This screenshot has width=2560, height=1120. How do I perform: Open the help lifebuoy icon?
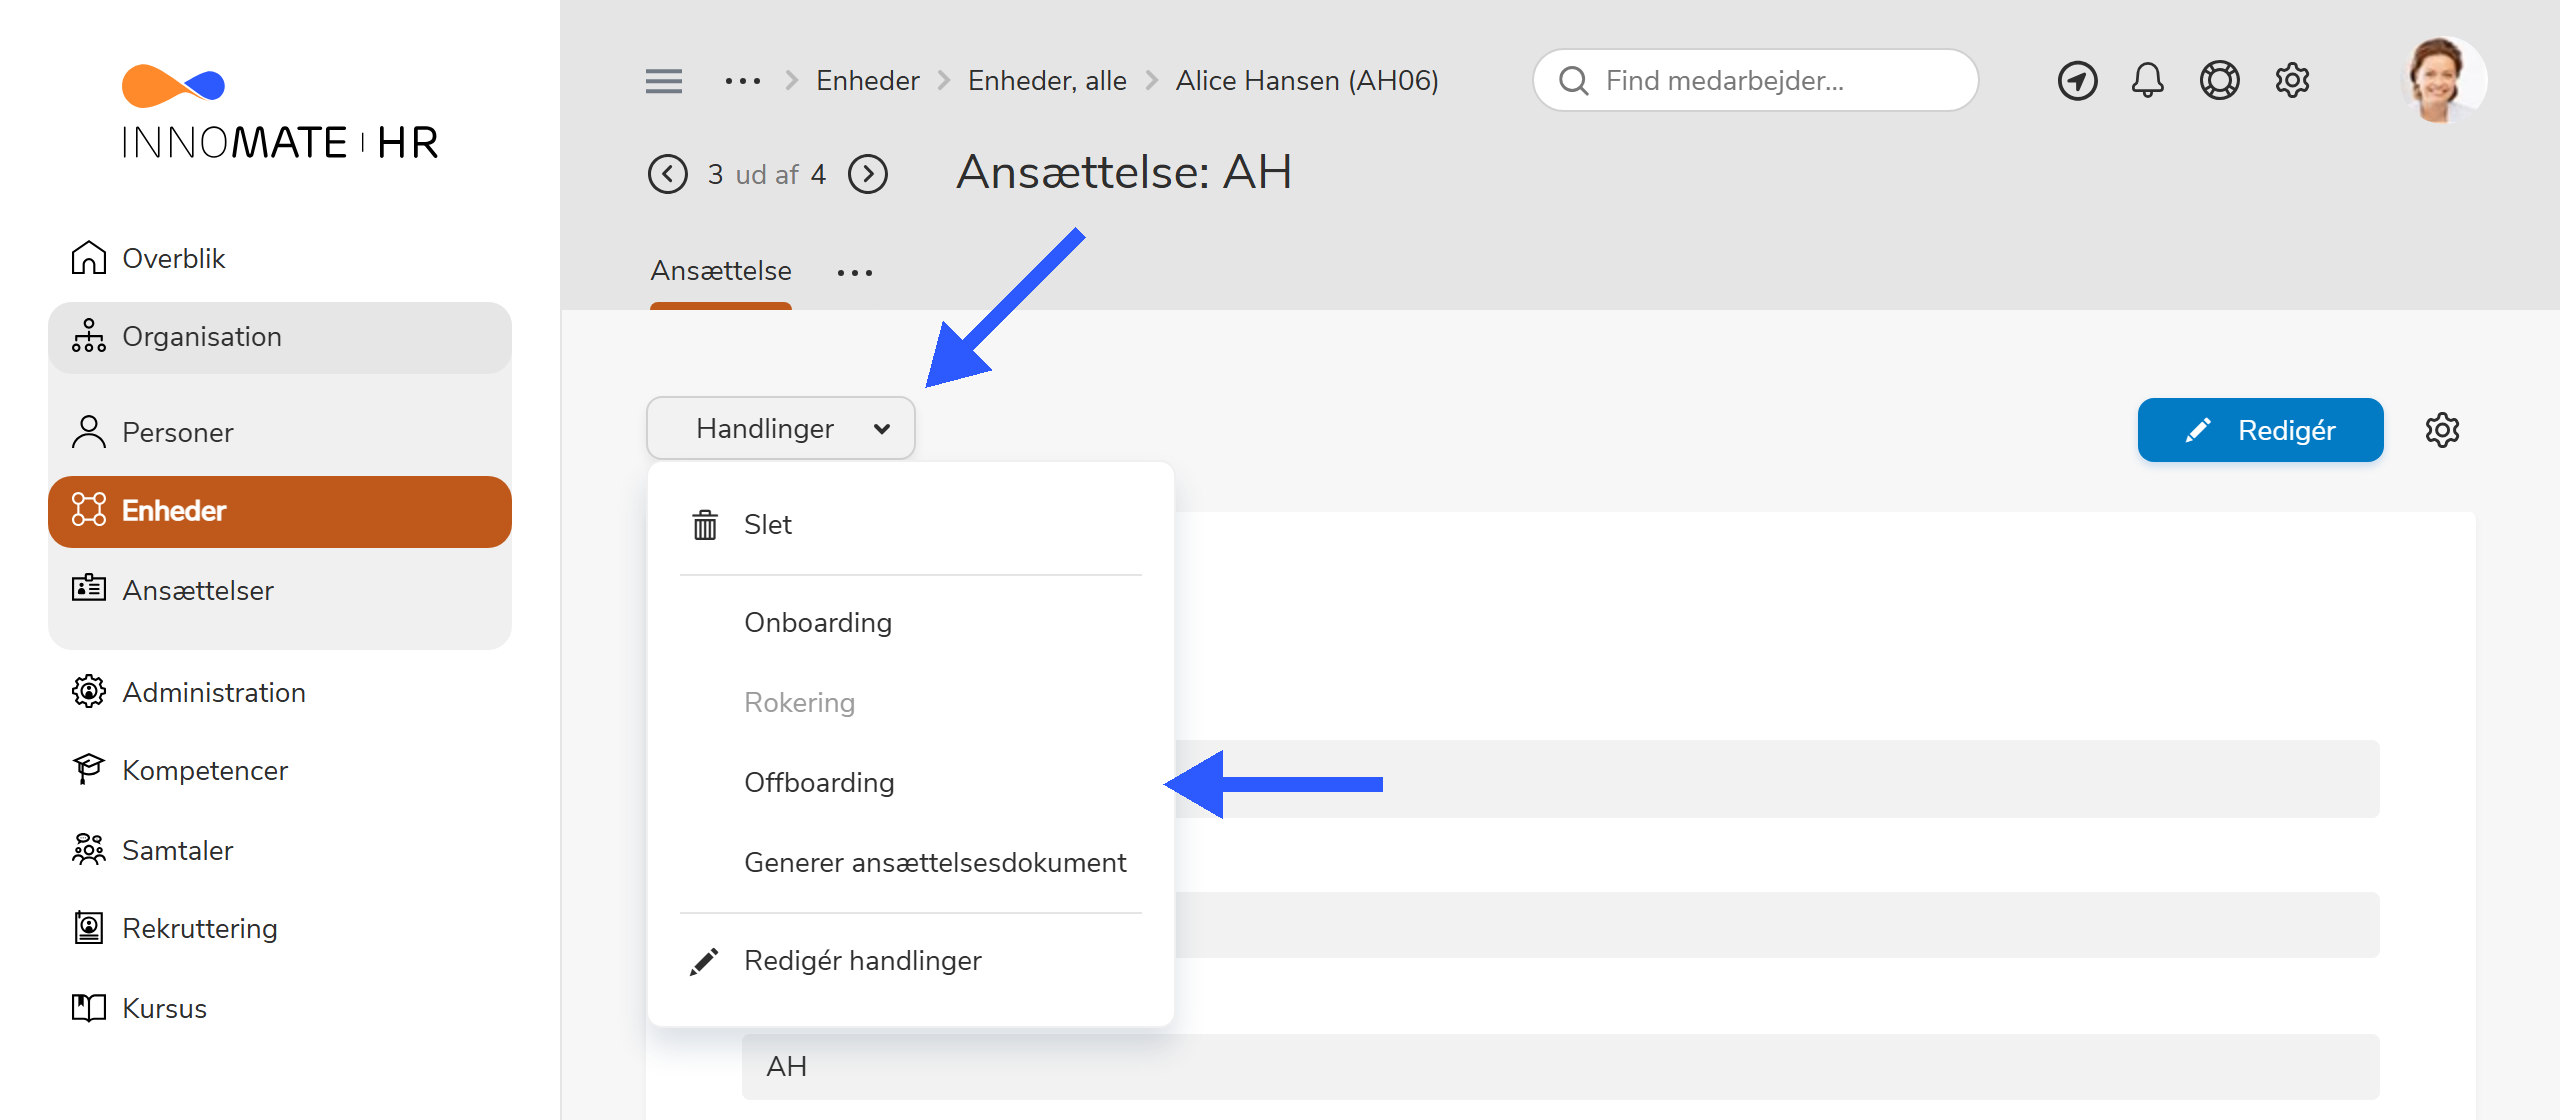[x=2220, y=80]
